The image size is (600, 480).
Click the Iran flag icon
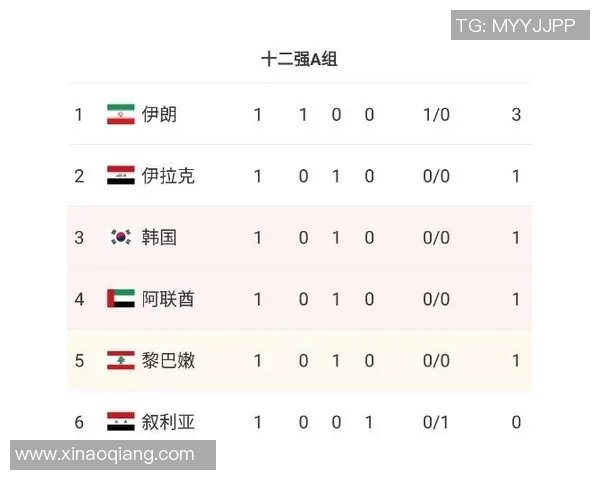click(120, 114)
